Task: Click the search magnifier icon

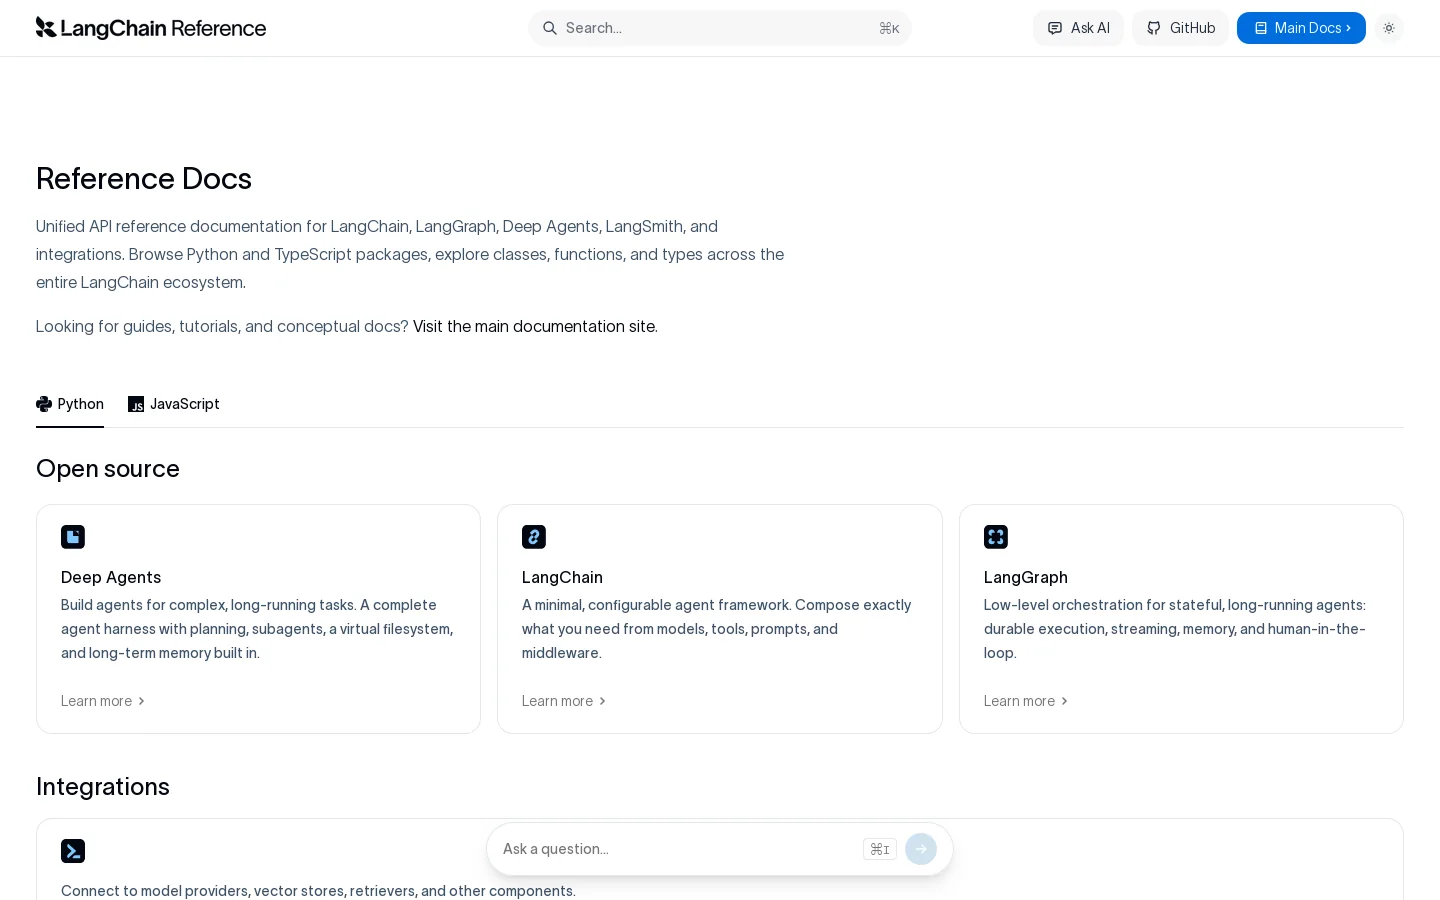Action: pyautogui.click(x=549, y=28)
